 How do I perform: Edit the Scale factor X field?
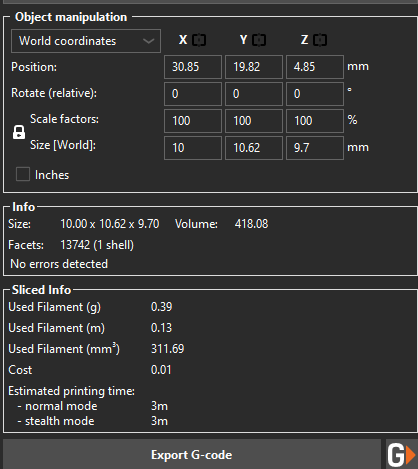click(193, 121)
